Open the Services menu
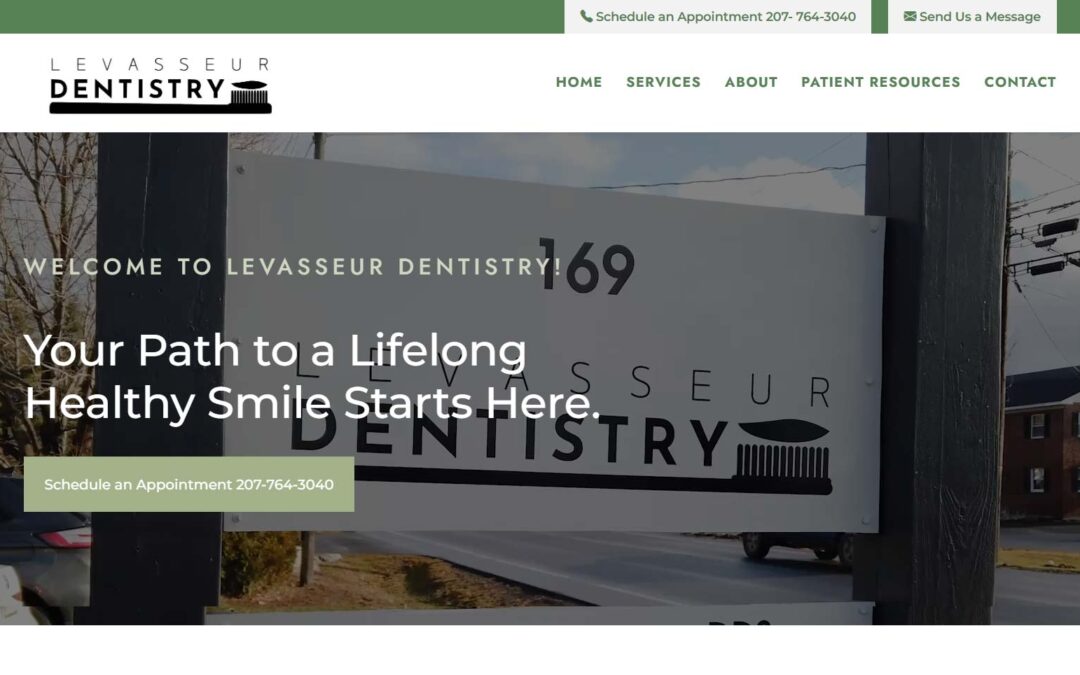Viewport: 1080px width, 675px height. 663,82
